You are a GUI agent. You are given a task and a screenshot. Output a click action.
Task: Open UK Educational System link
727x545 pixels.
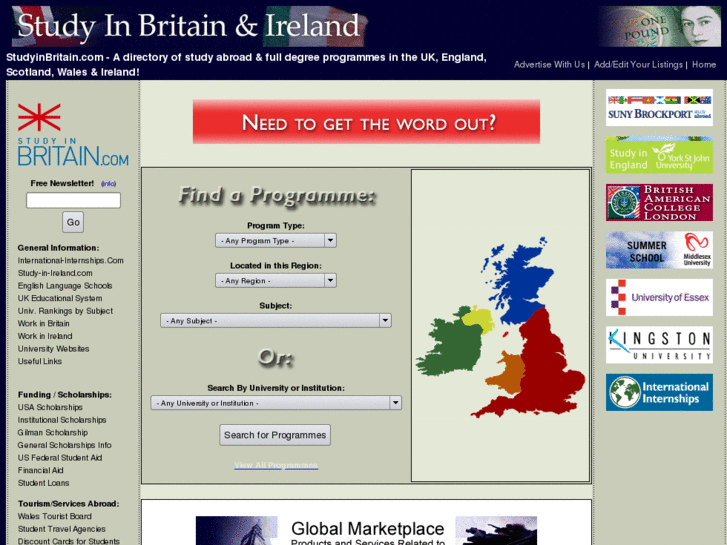tap(60, 298)
